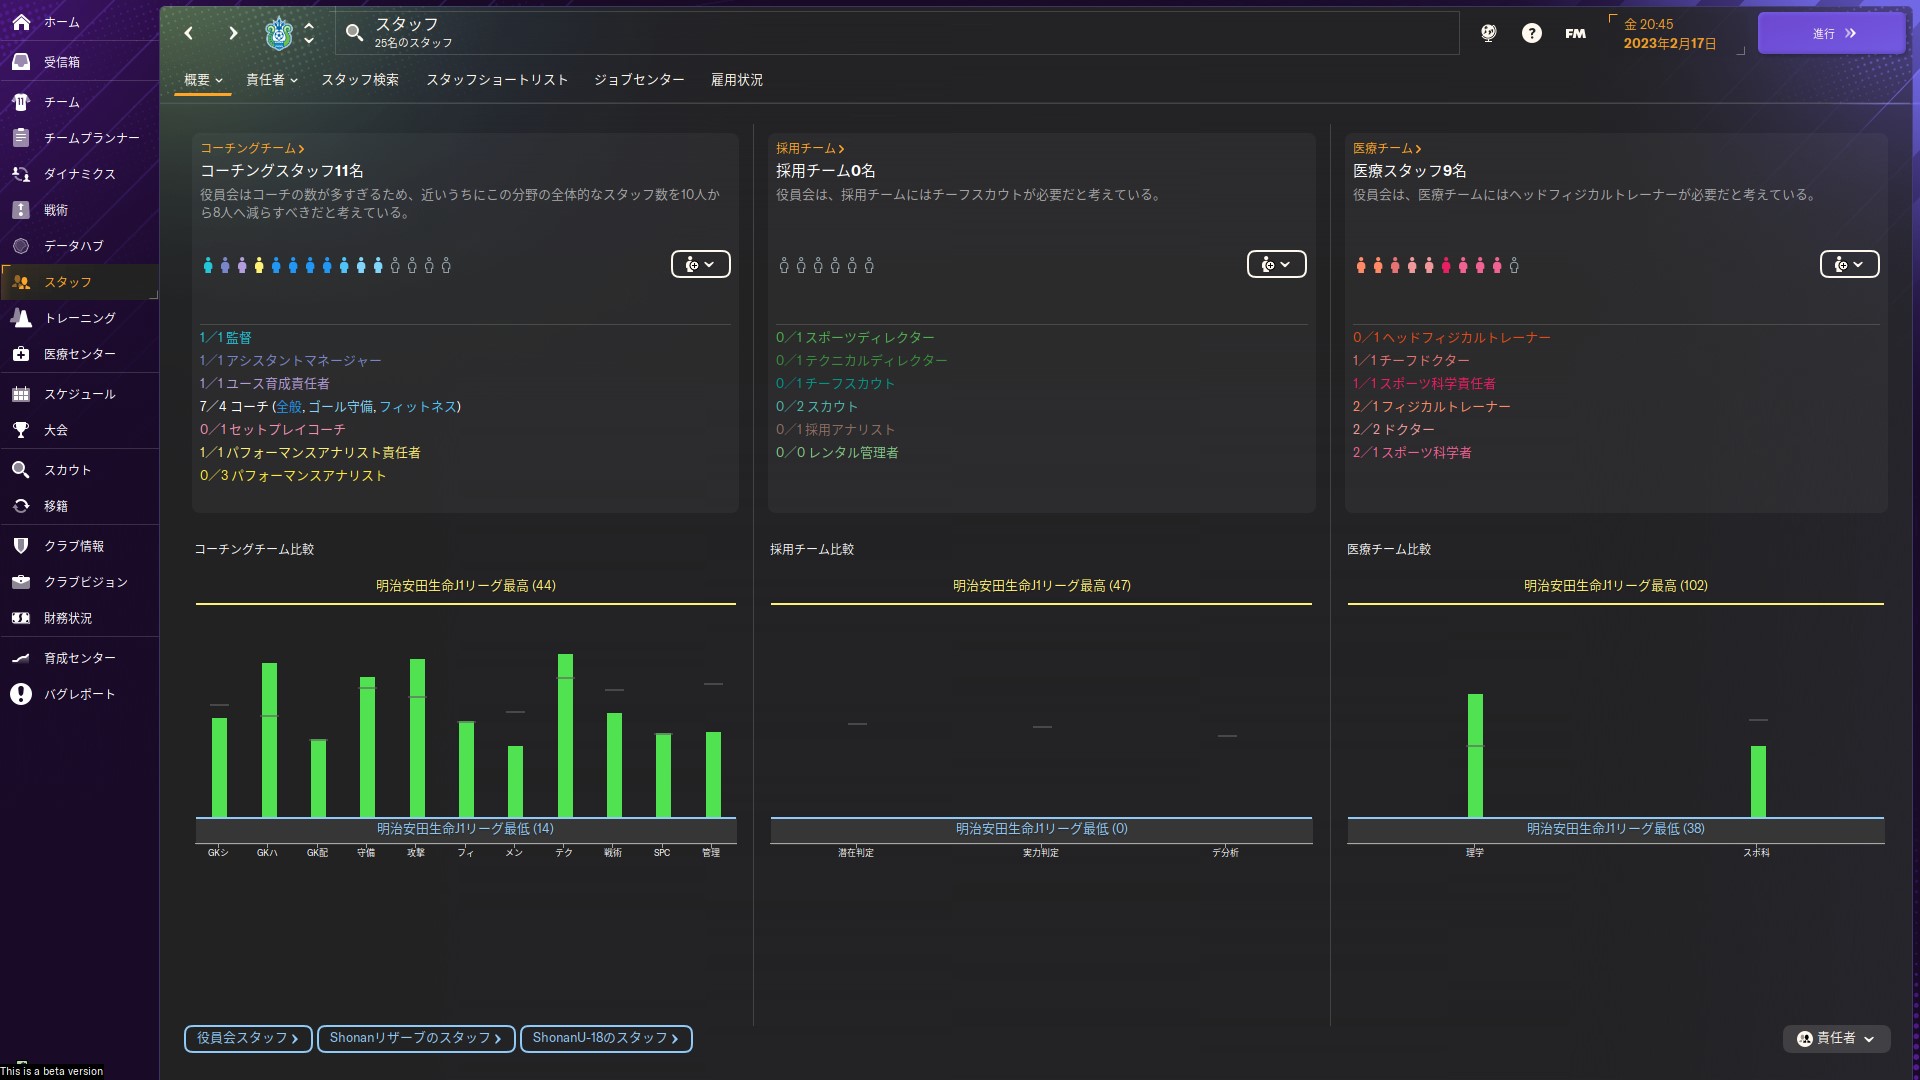
Task: Switch to スタッフ検索 tab
Action: point(360,80)
